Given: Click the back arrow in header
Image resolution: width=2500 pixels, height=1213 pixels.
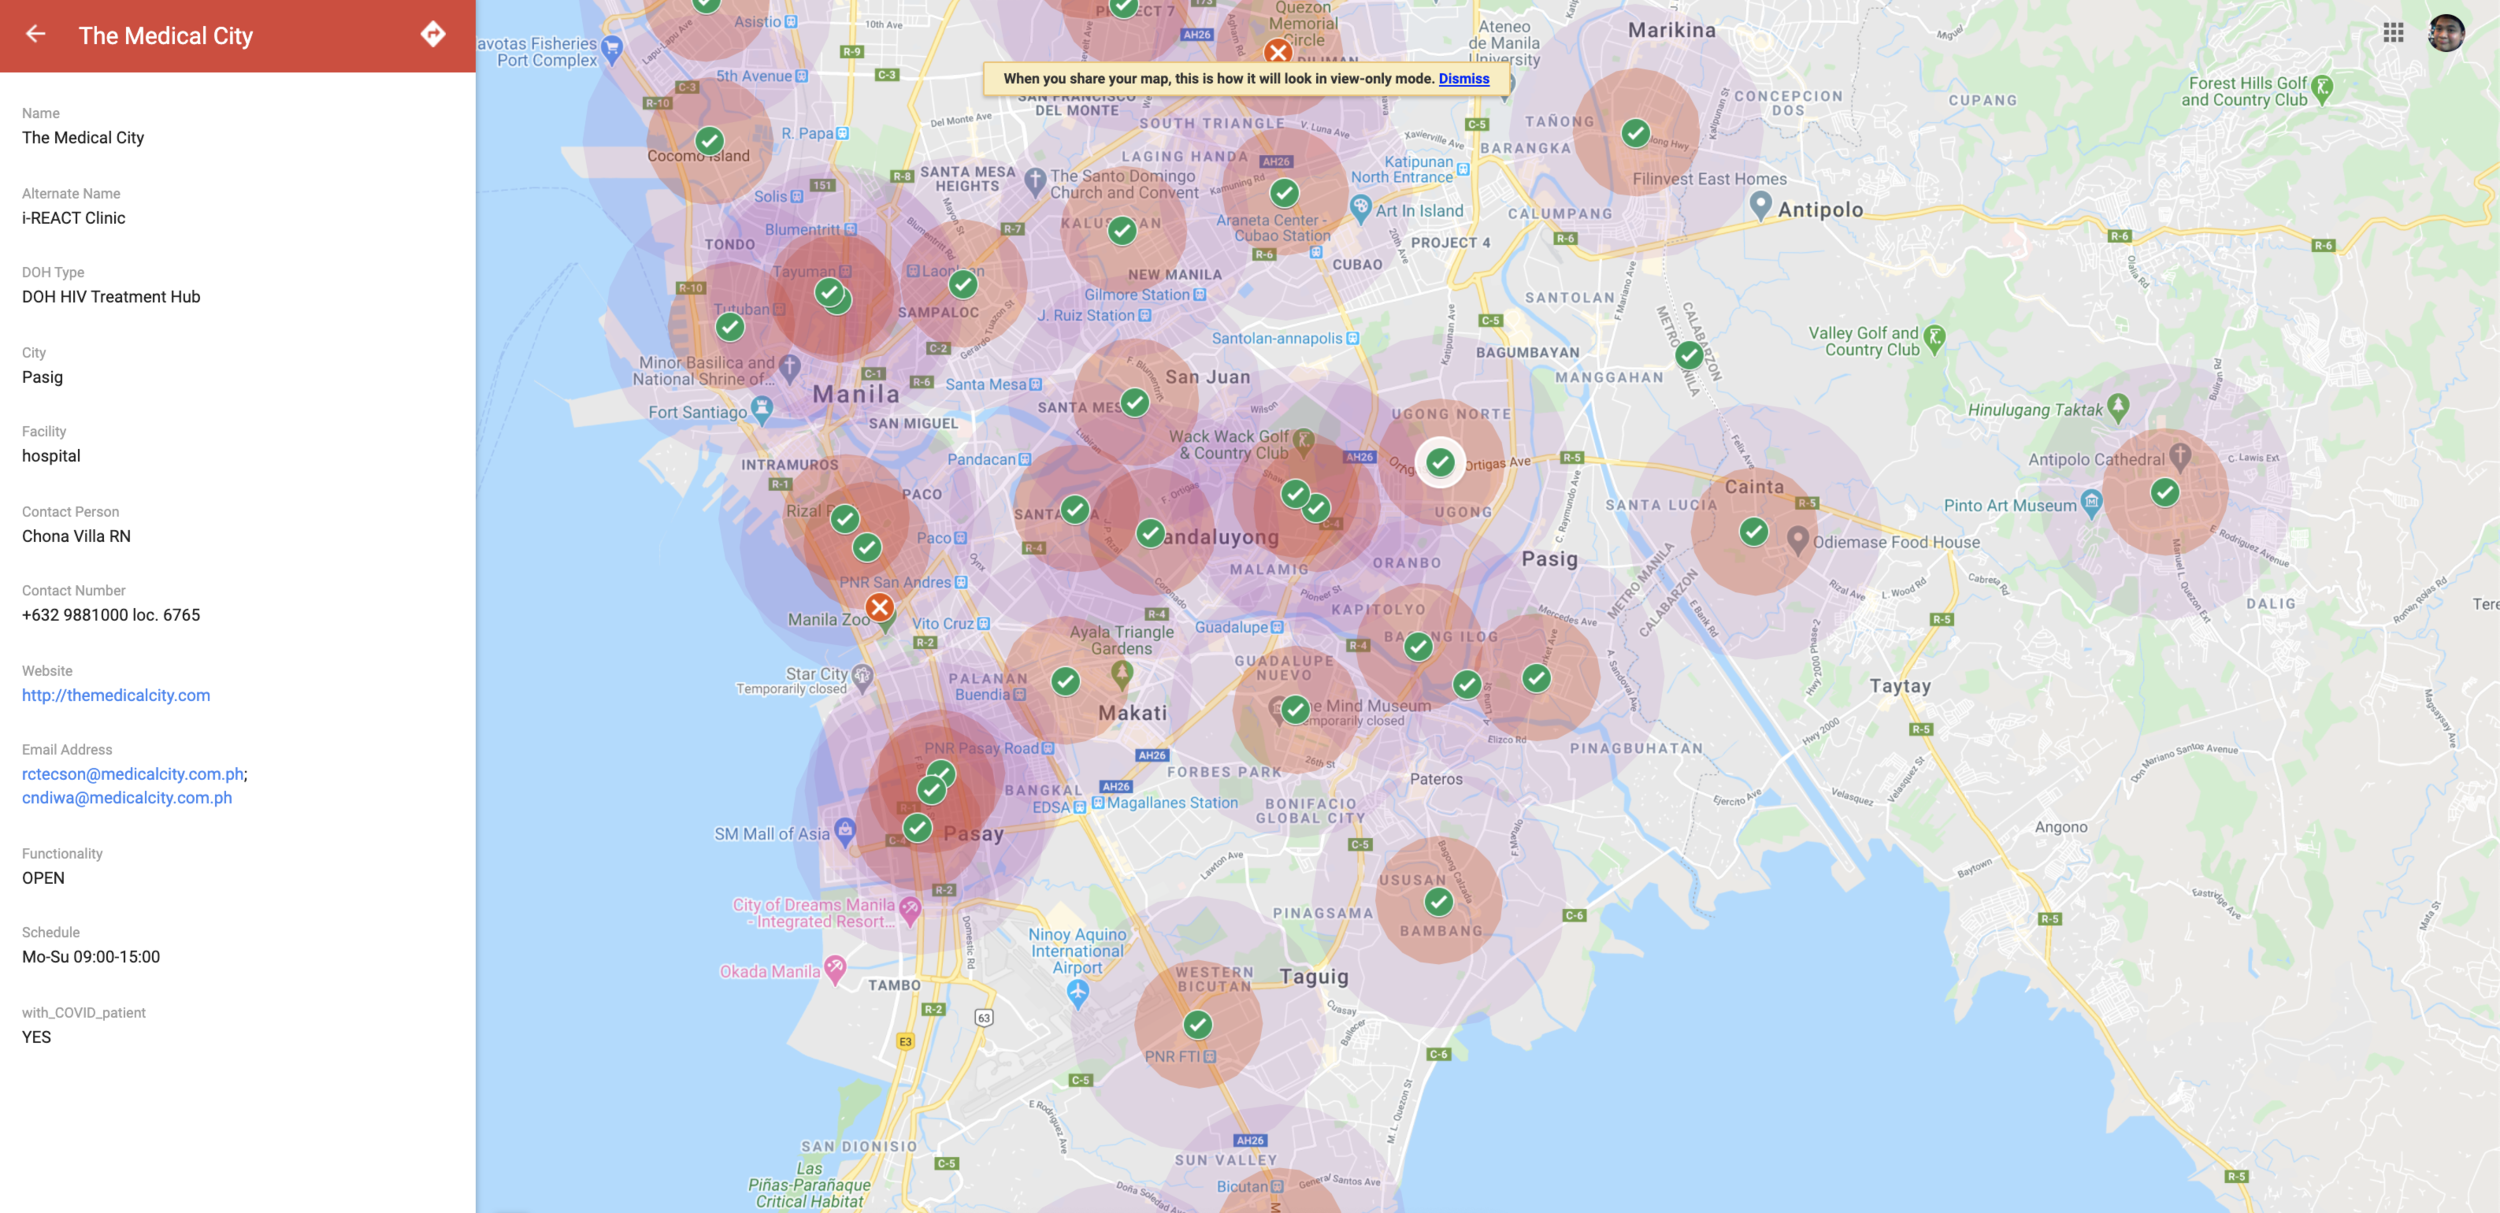Looking at the screenshot, I should click(x=36, y=35).
